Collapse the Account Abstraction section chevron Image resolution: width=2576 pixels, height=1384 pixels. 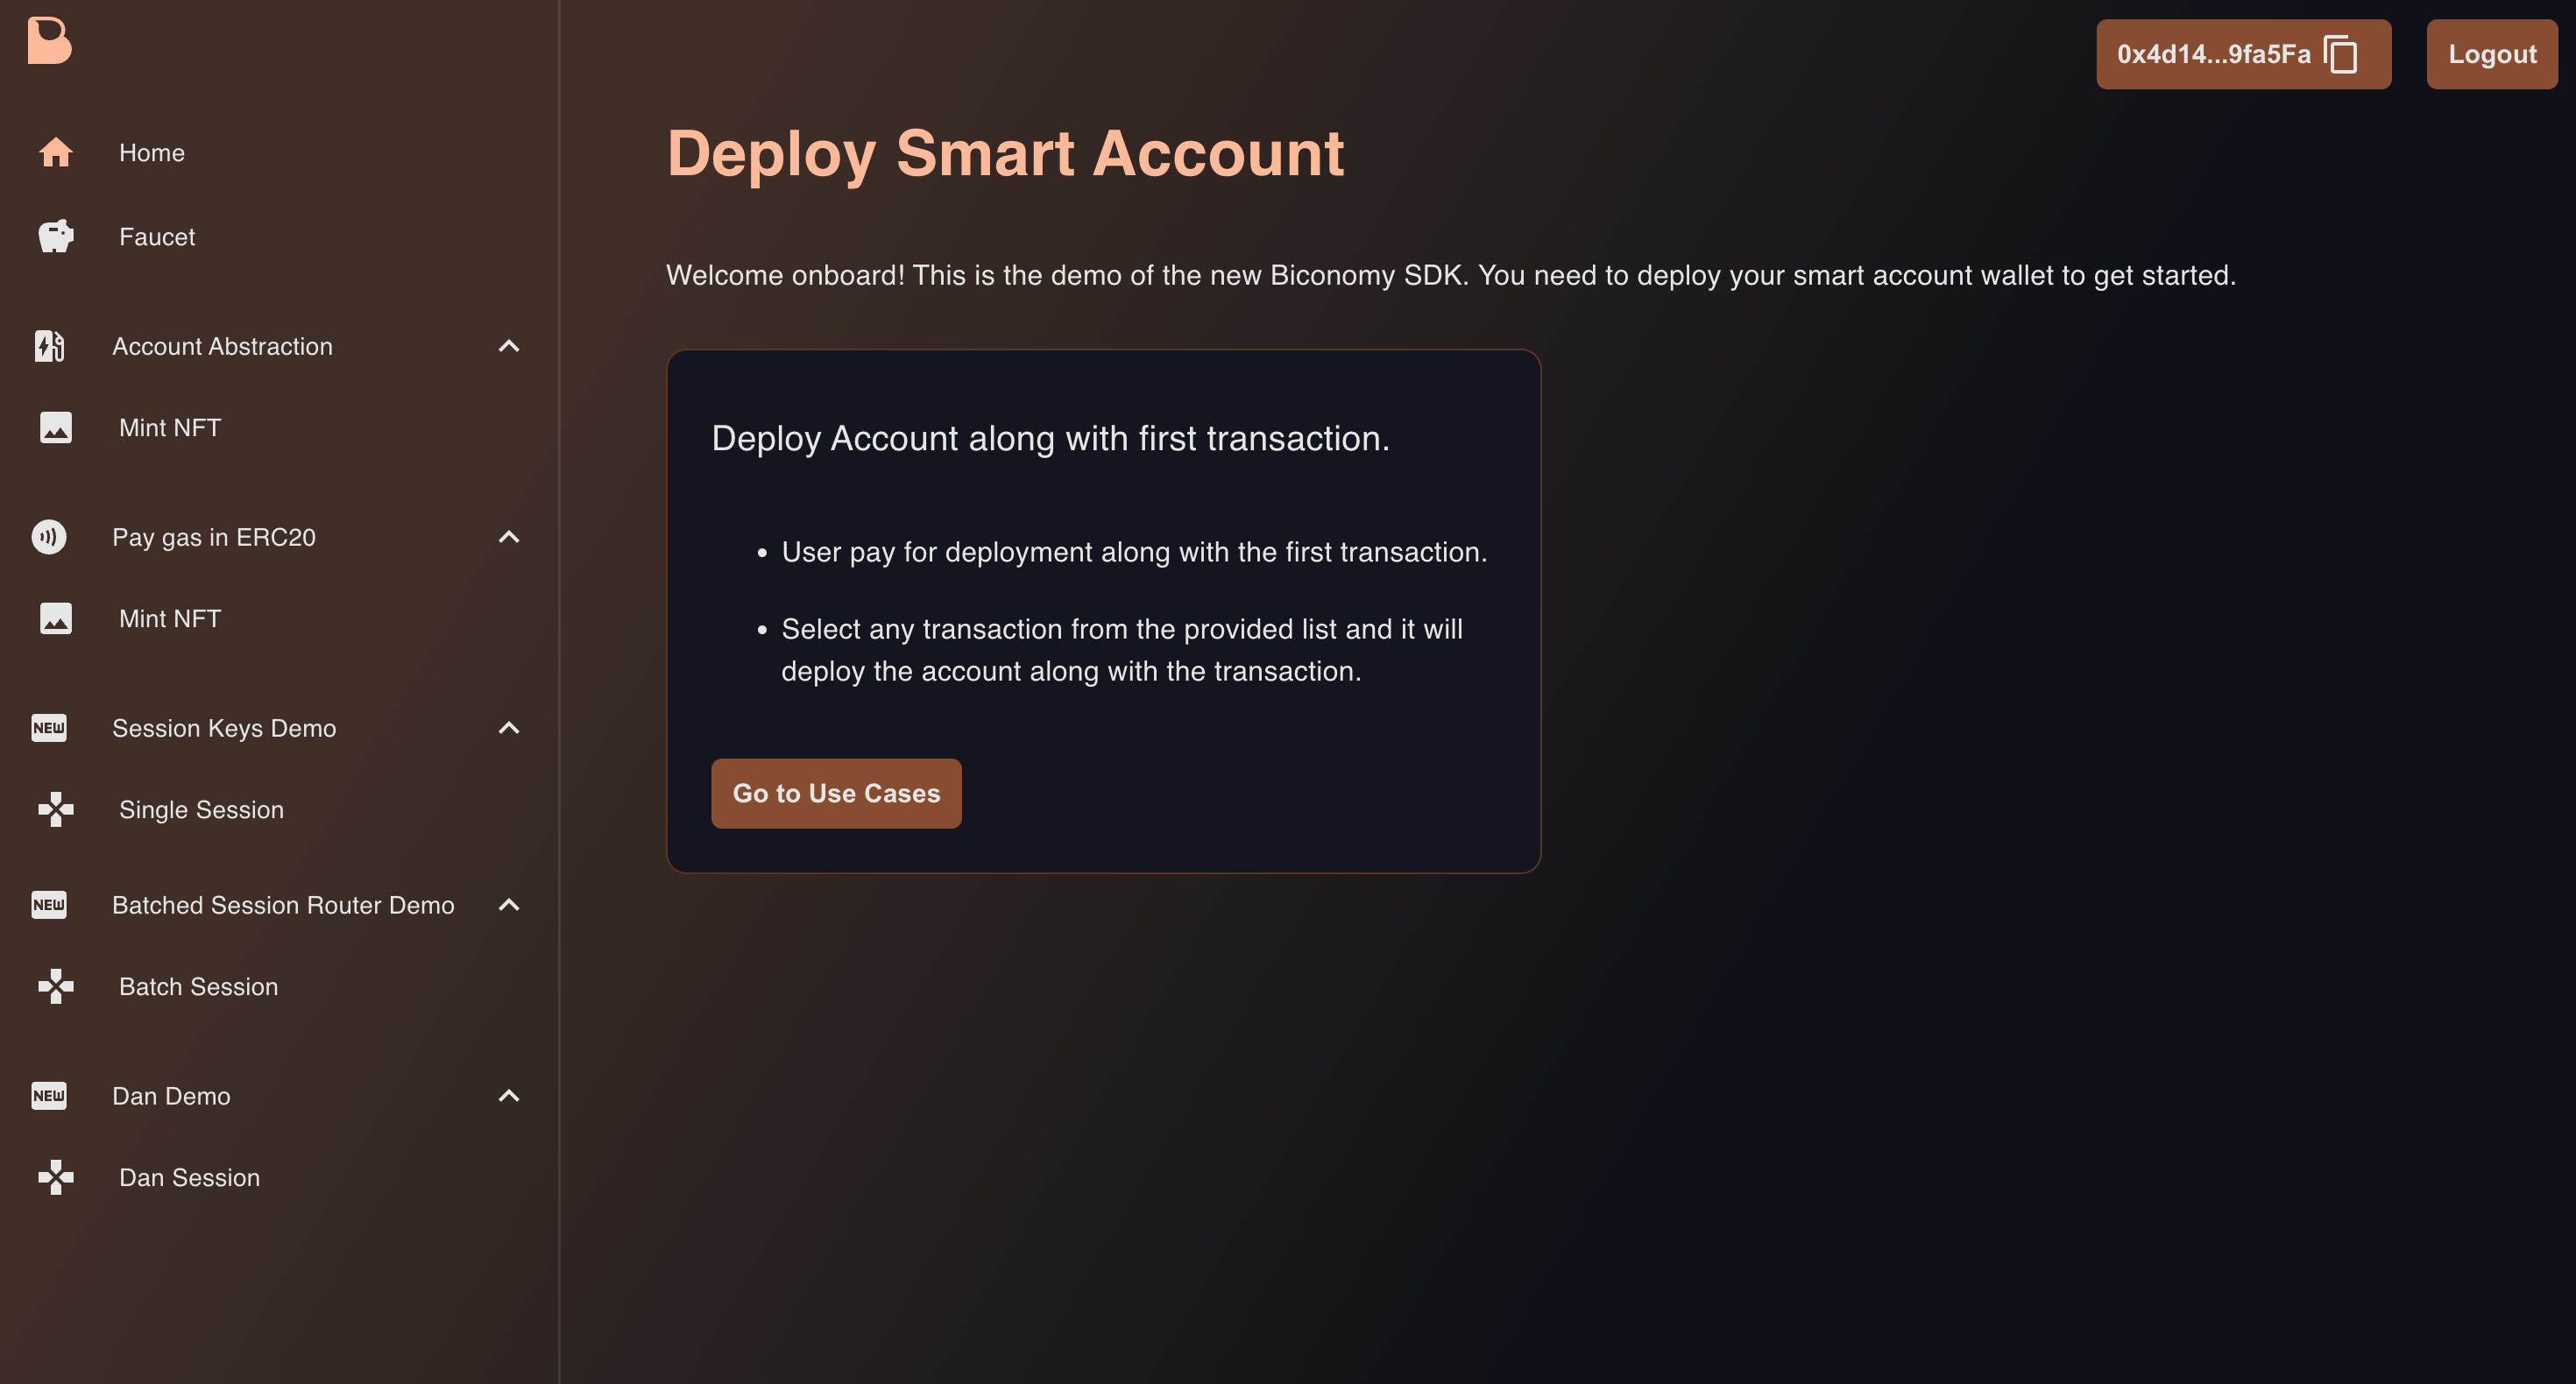point(509,346)
